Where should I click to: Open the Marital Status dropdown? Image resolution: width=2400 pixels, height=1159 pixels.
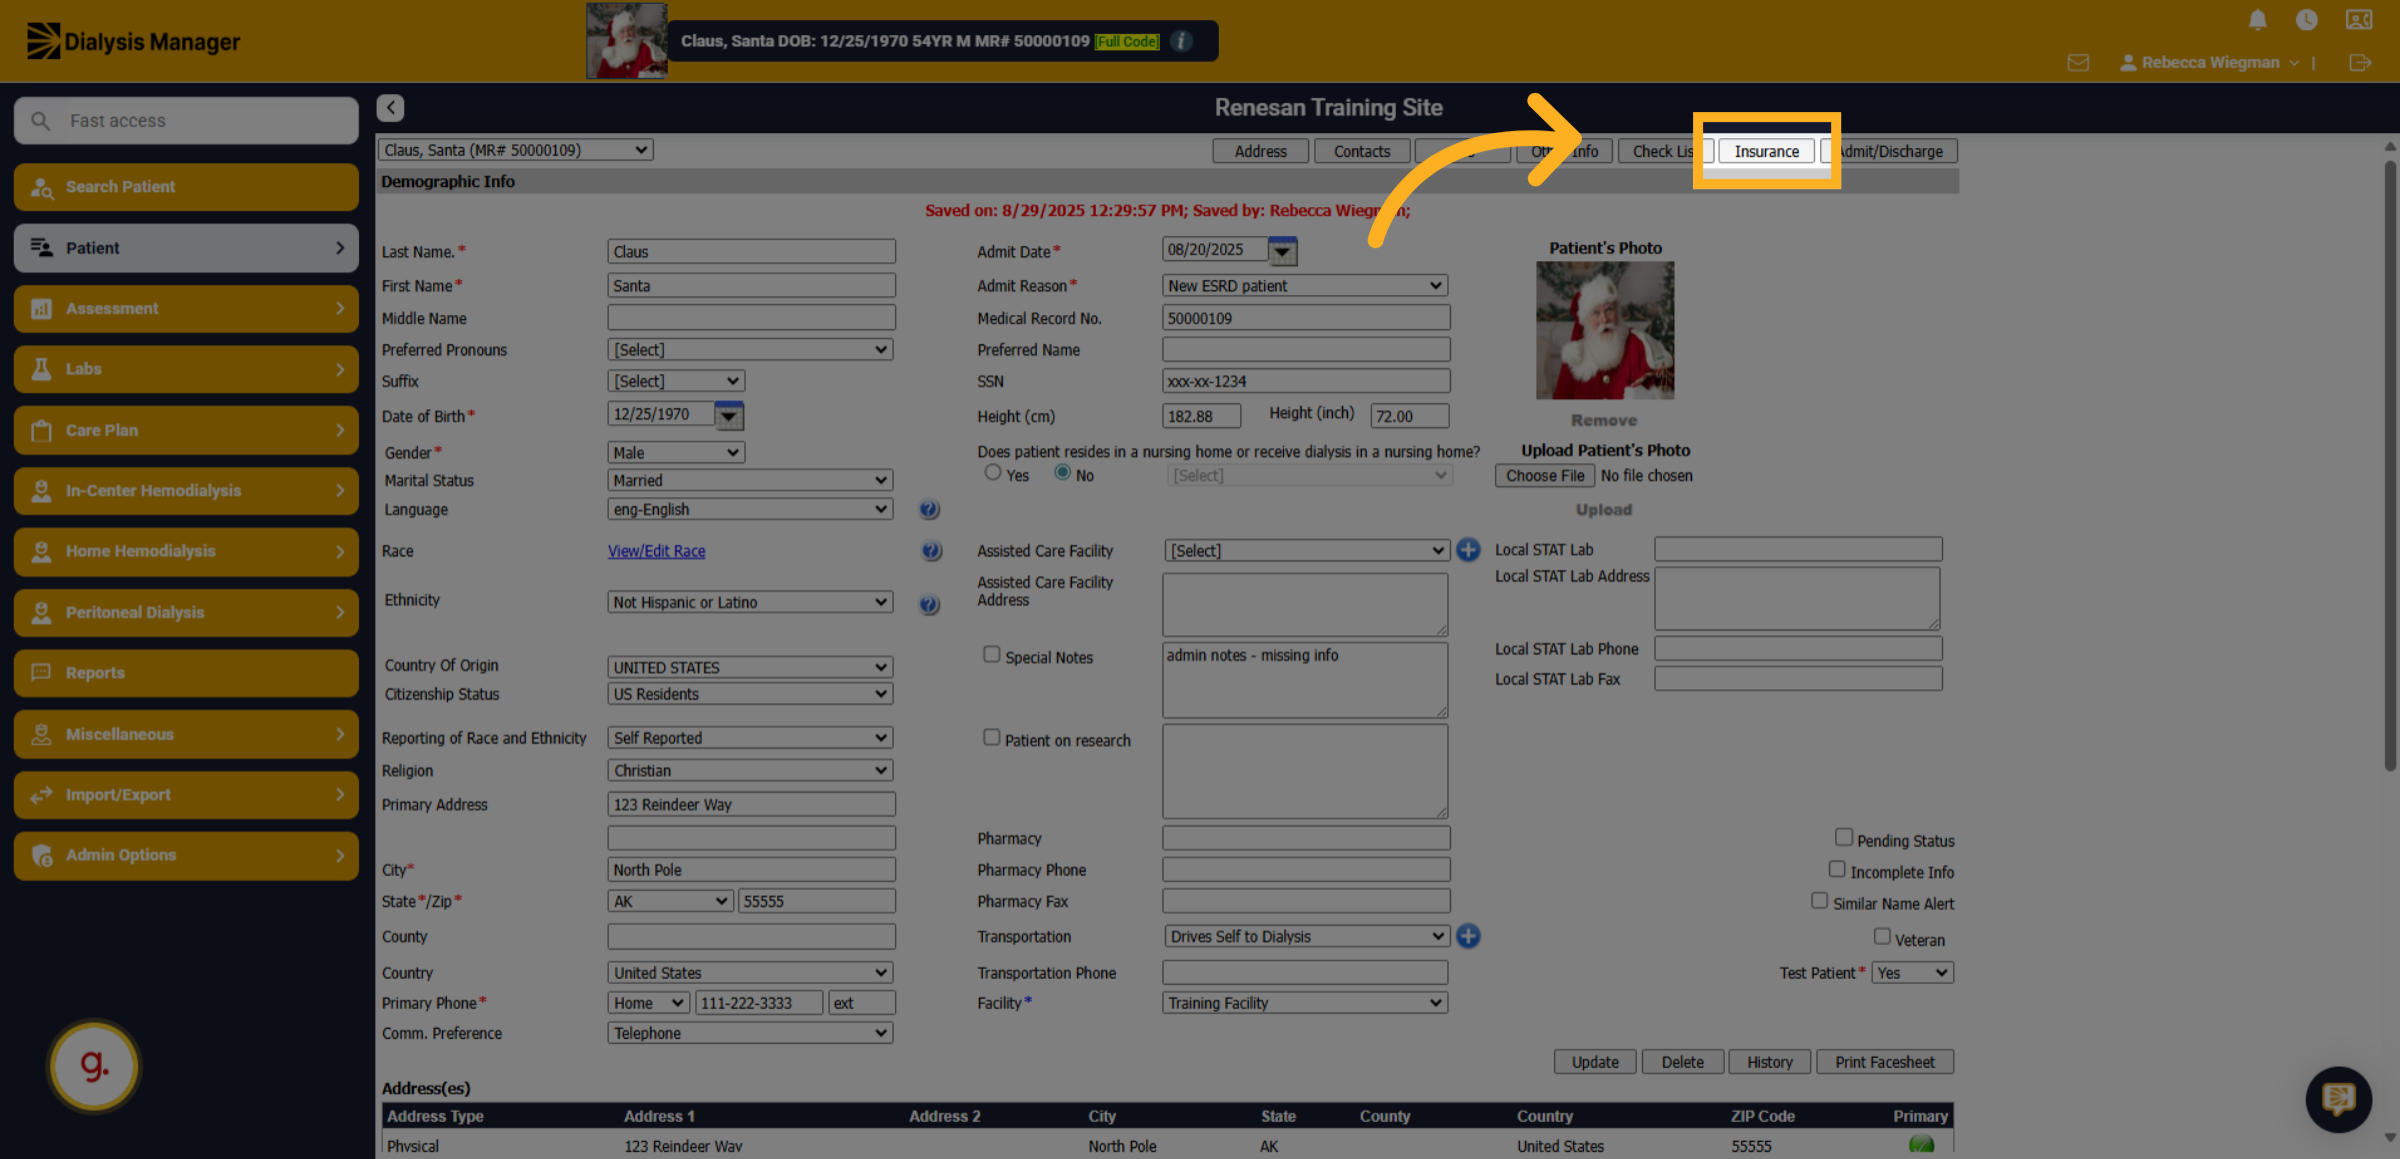tap(750, 481)
